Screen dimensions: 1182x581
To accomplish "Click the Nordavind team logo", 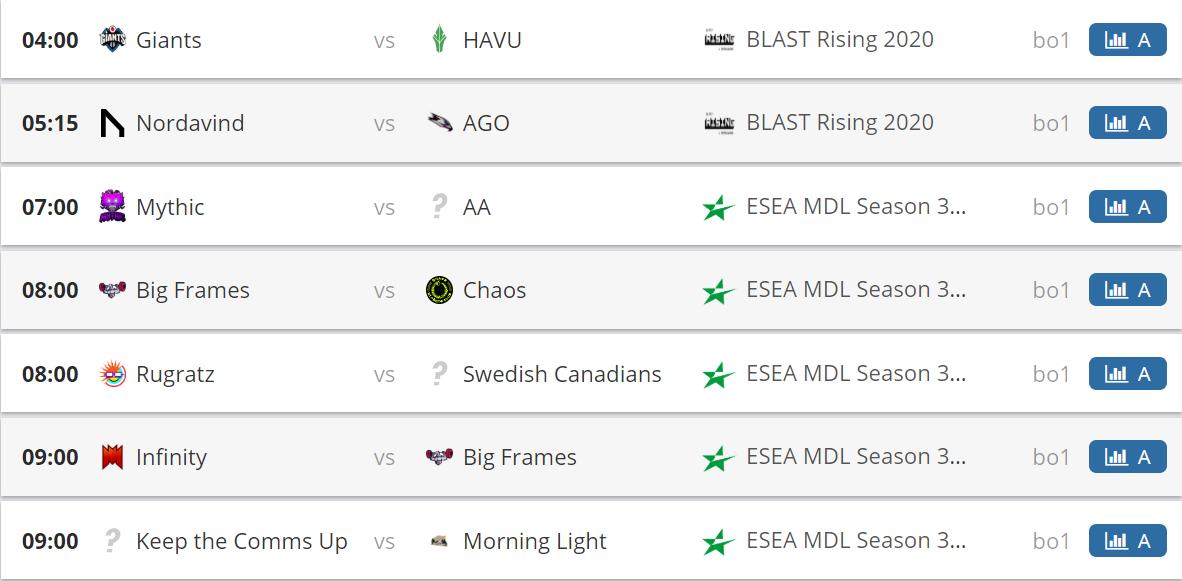I will point(113,123).
